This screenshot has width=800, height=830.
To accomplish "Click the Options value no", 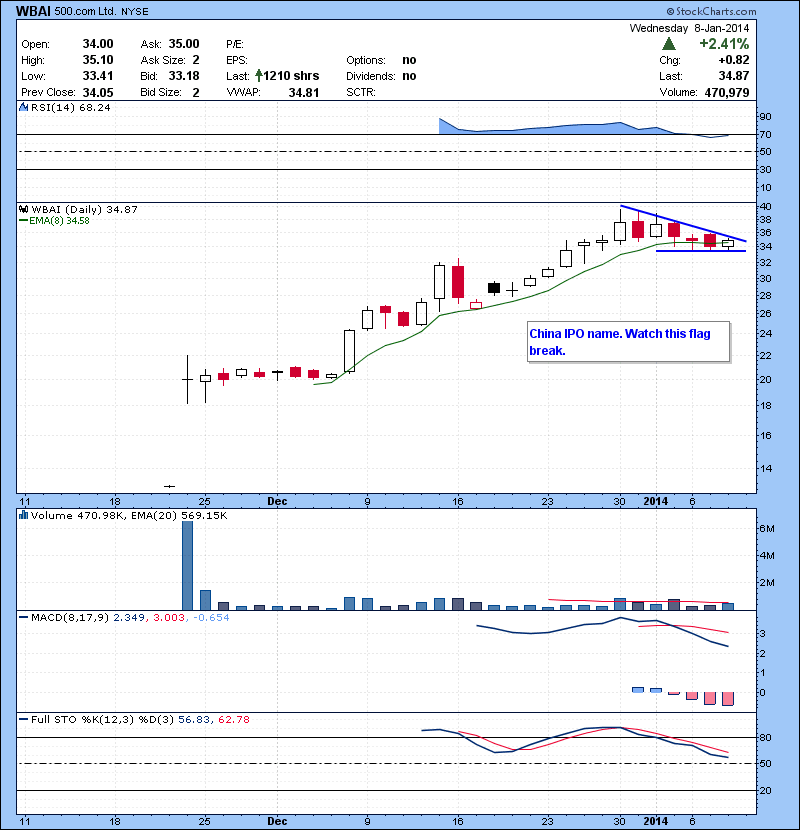I will pos(409,60).
